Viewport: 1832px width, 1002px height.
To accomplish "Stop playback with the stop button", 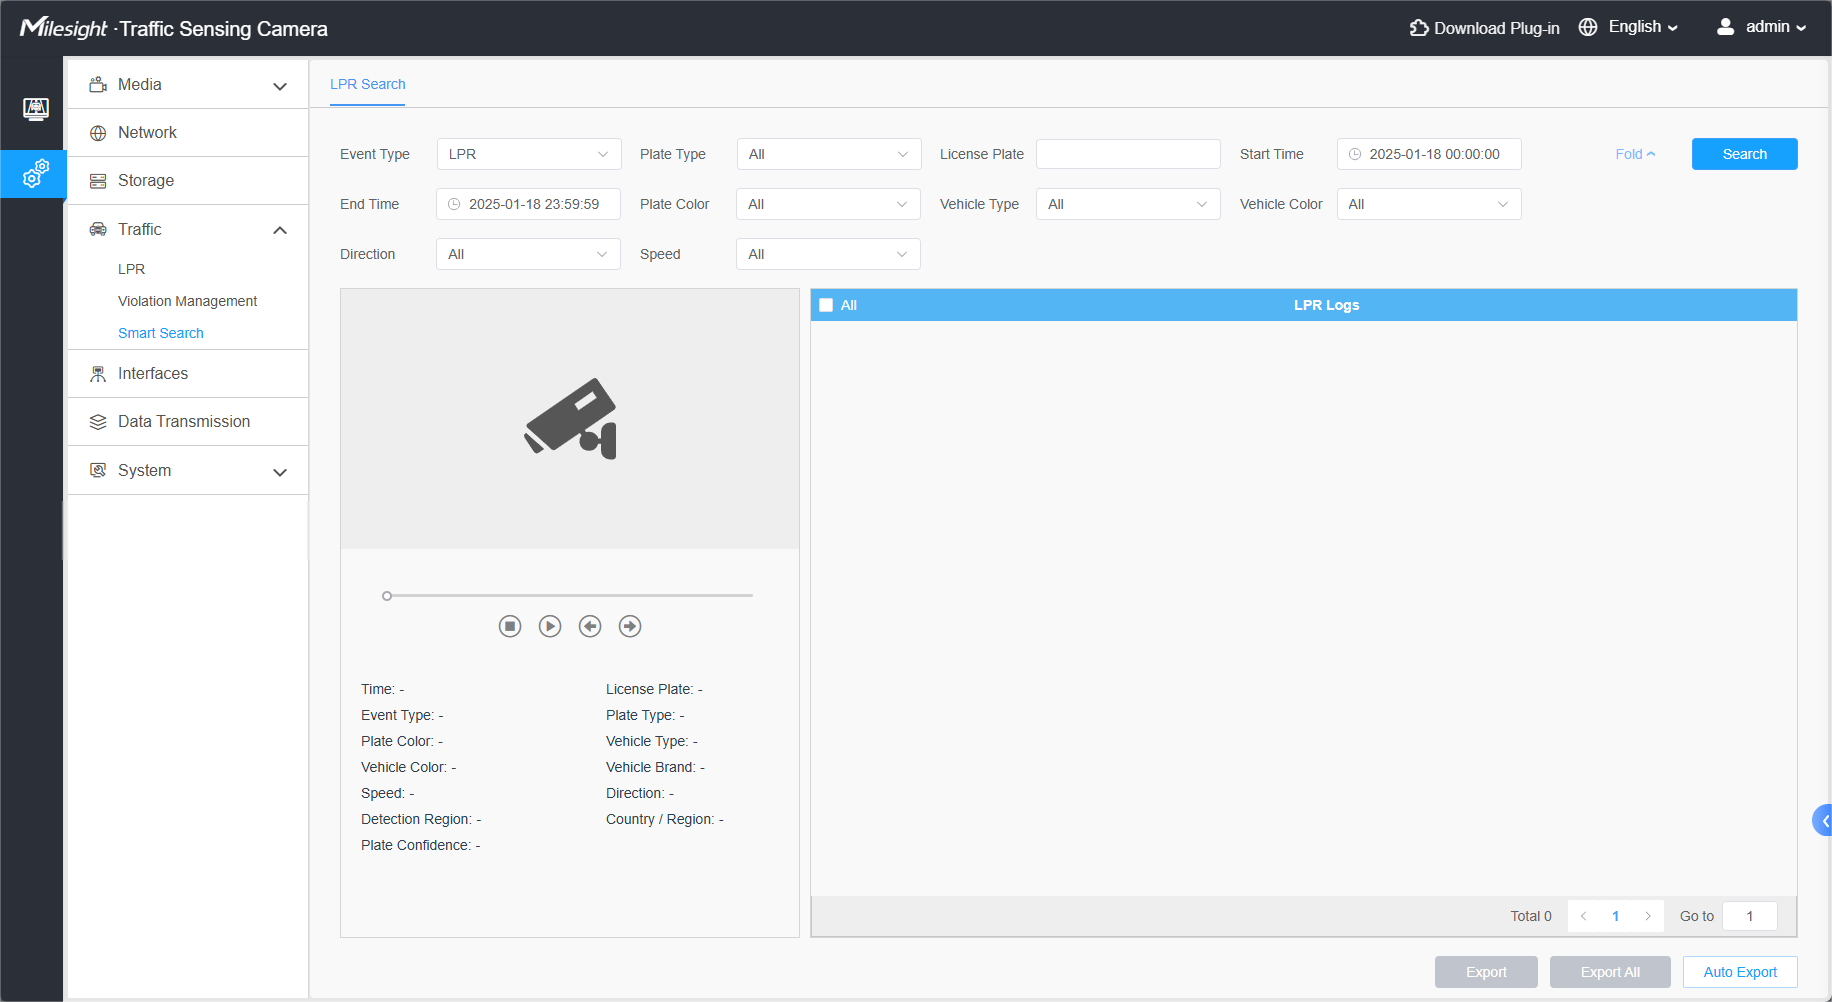I will pos(510,626).
